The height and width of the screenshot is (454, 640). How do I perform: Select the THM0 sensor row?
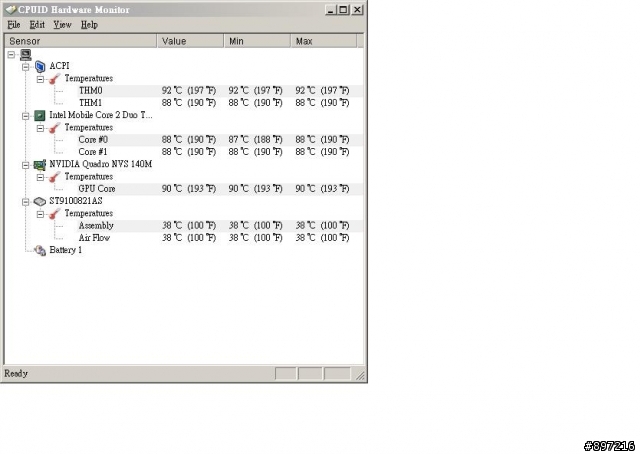pyautogui.click(x=220, y=91)
